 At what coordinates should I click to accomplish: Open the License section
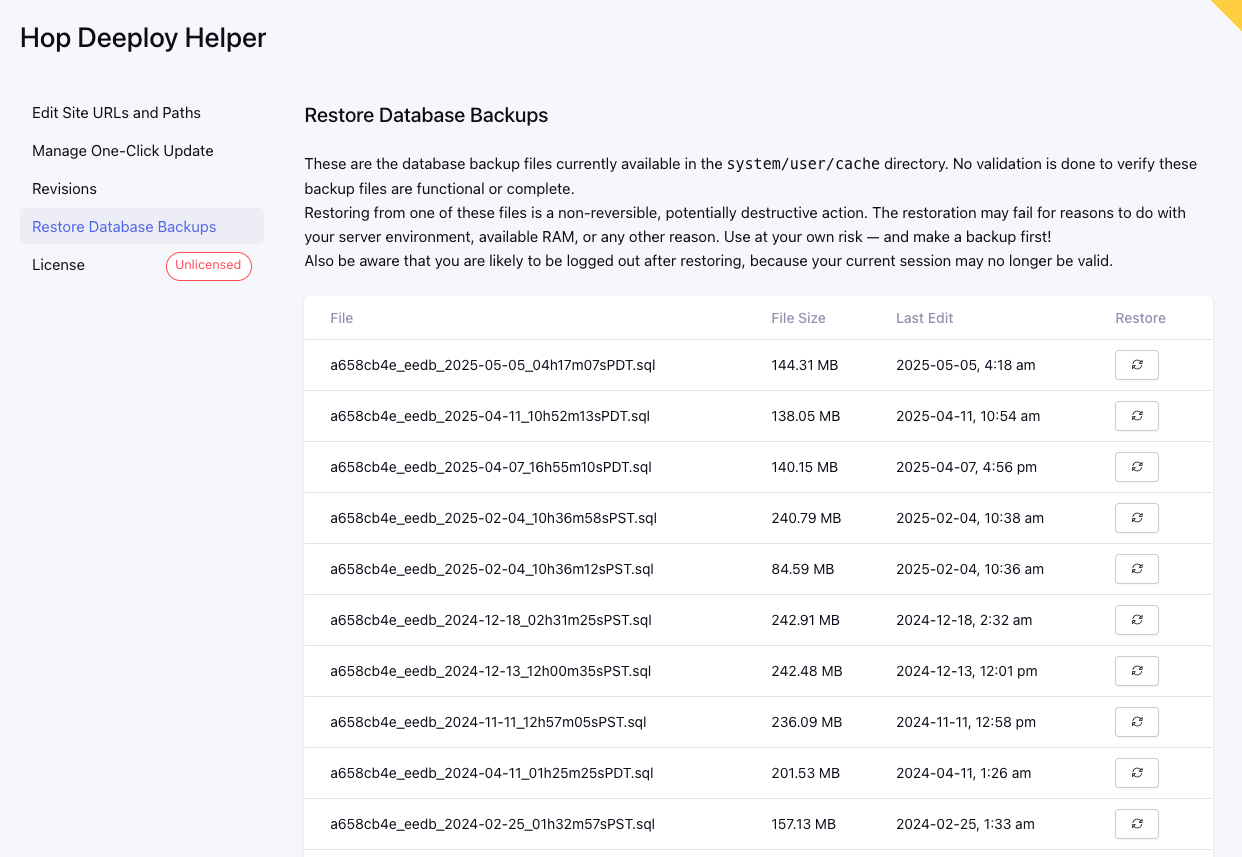coord(58,265)
